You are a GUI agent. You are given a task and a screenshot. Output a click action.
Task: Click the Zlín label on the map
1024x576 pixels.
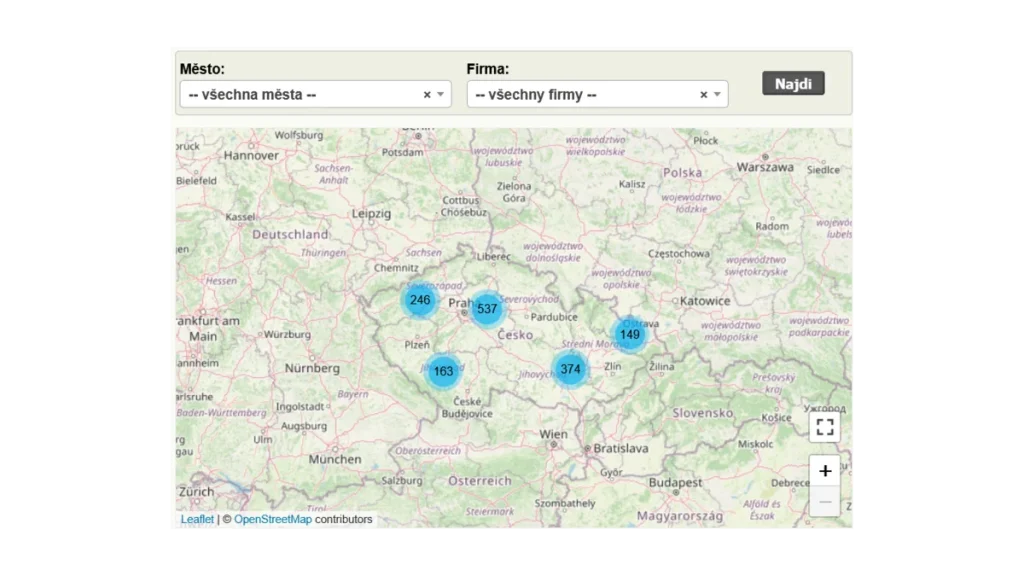tap(613, 367)
